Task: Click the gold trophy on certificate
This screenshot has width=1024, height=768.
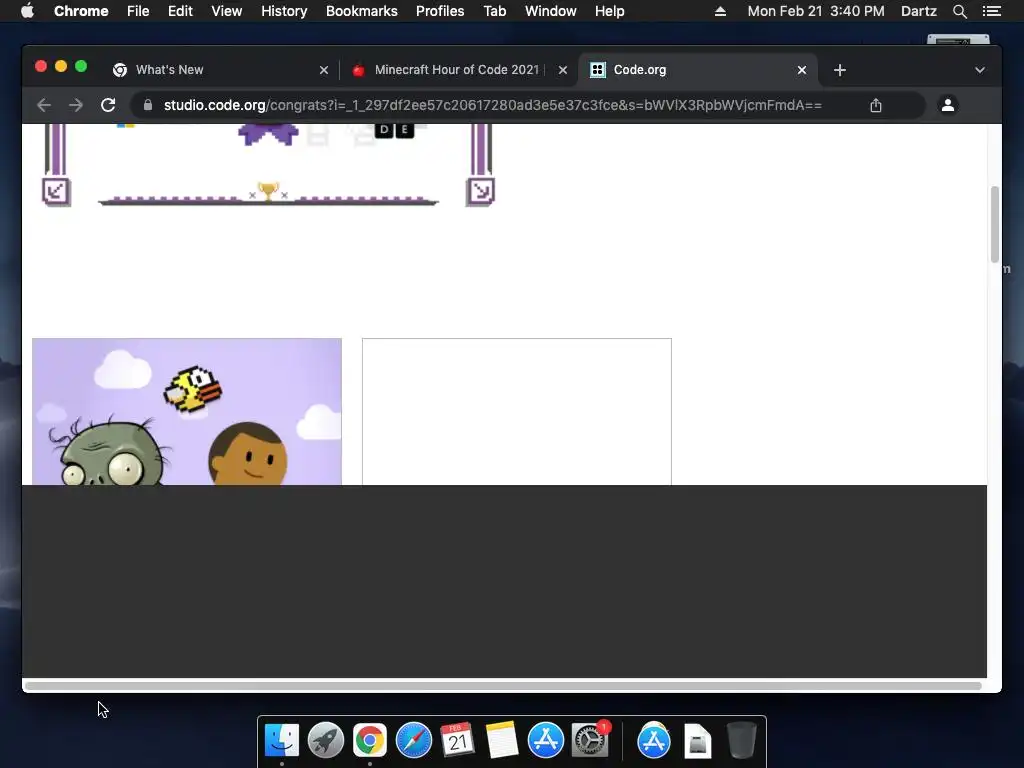Action: (x=268, y=191)
